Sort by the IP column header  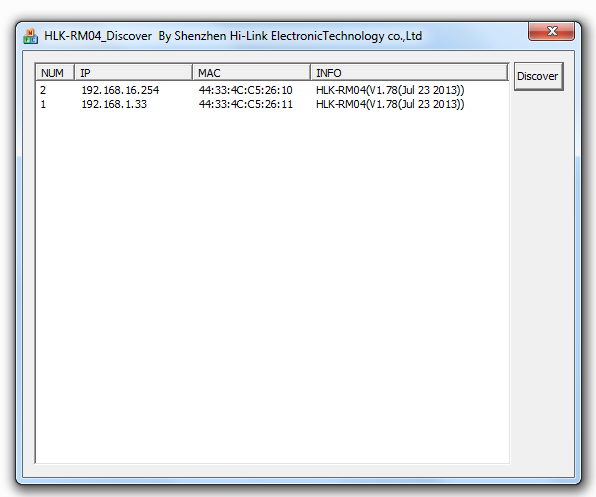pos(133,73)
